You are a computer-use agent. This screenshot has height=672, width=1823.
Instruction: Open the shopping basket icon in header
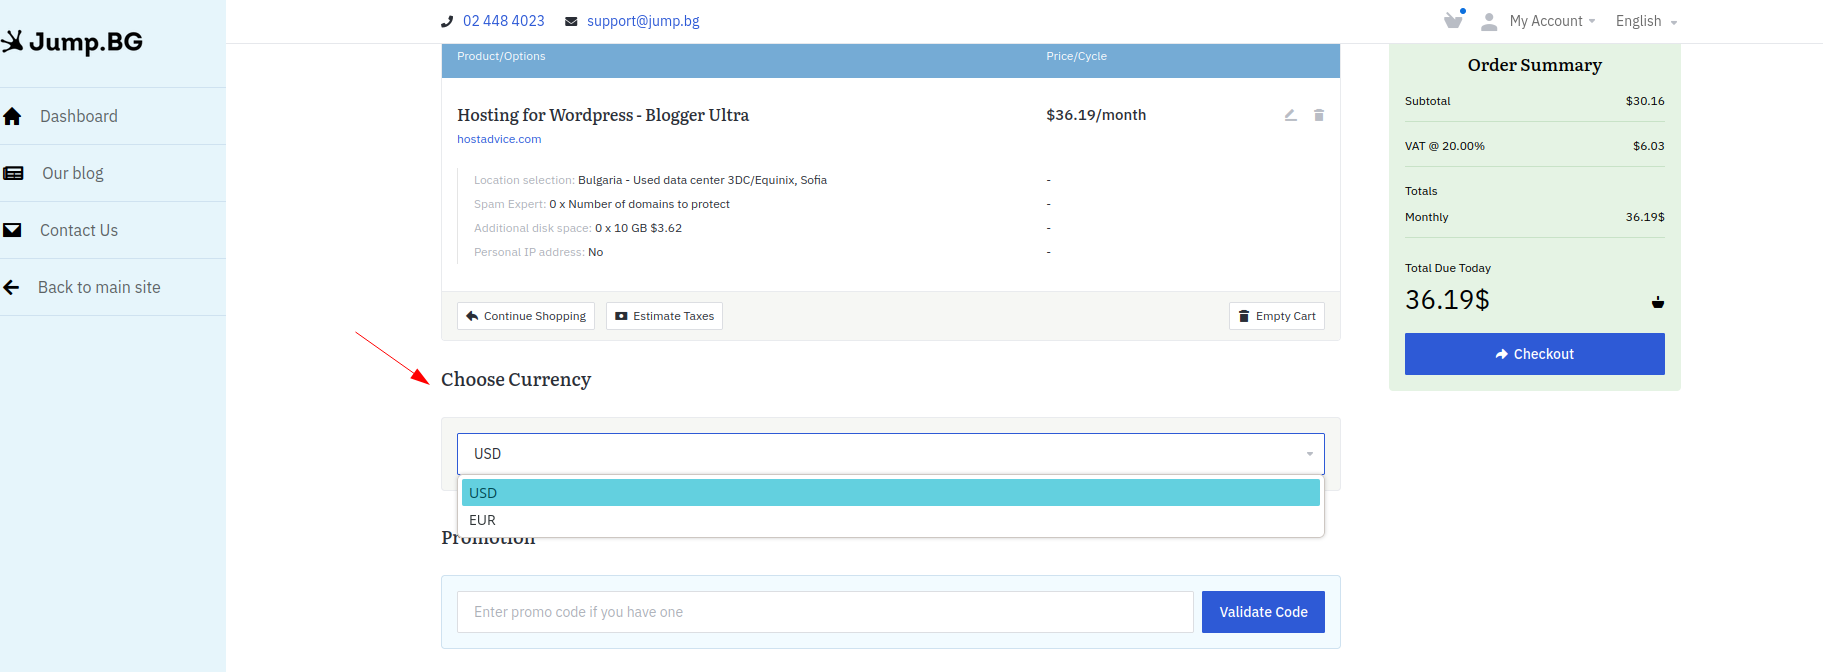pos(1454,20)
